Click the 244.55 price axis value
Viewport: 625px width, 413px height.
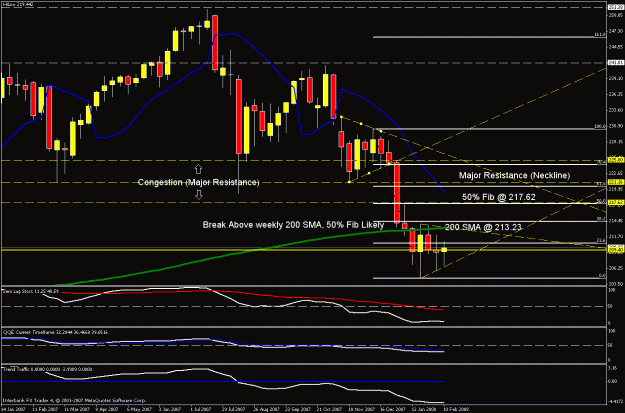pyautogui.click(x=616, y=46)
